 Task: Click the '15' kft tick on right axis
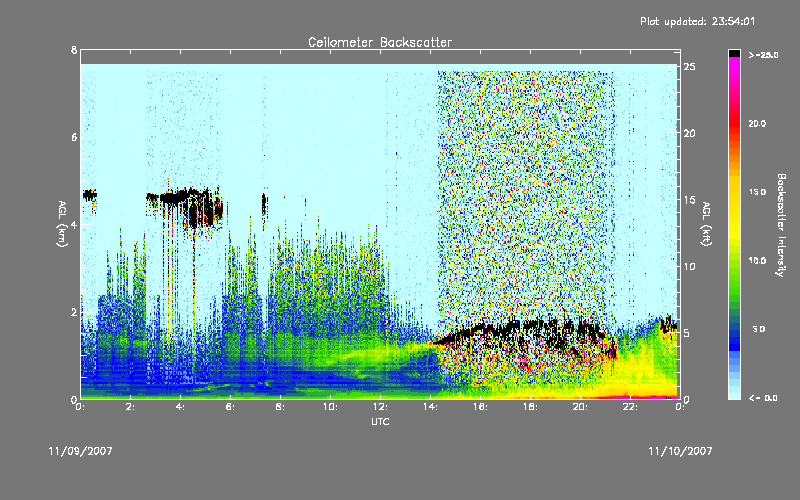tap(690, 199)
